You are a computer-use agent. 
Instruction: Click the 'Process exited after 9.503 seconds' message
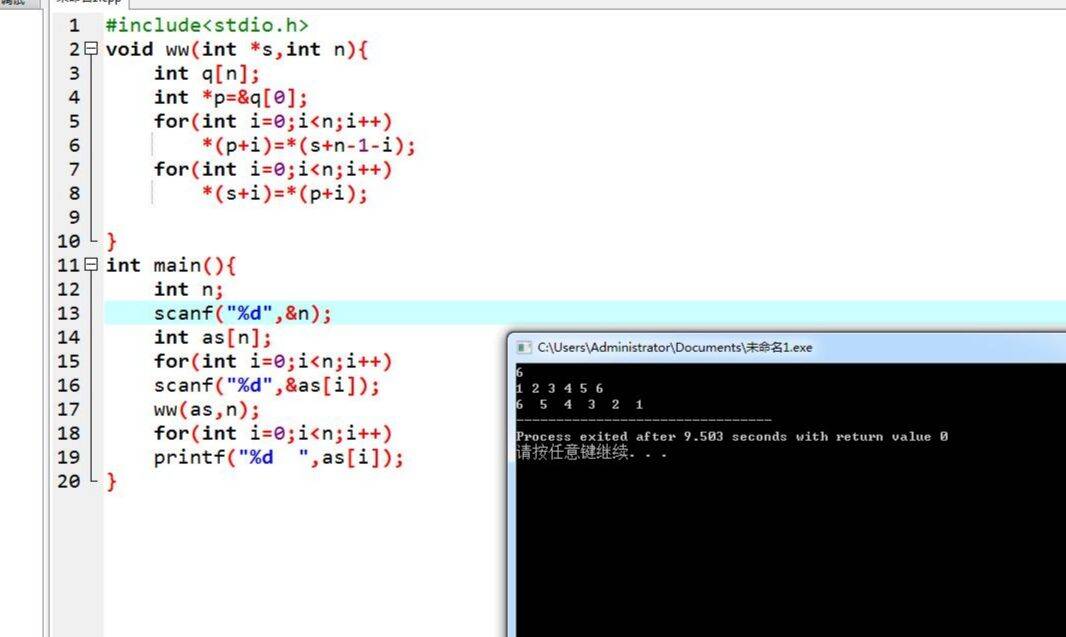click(x=732, y=436)
